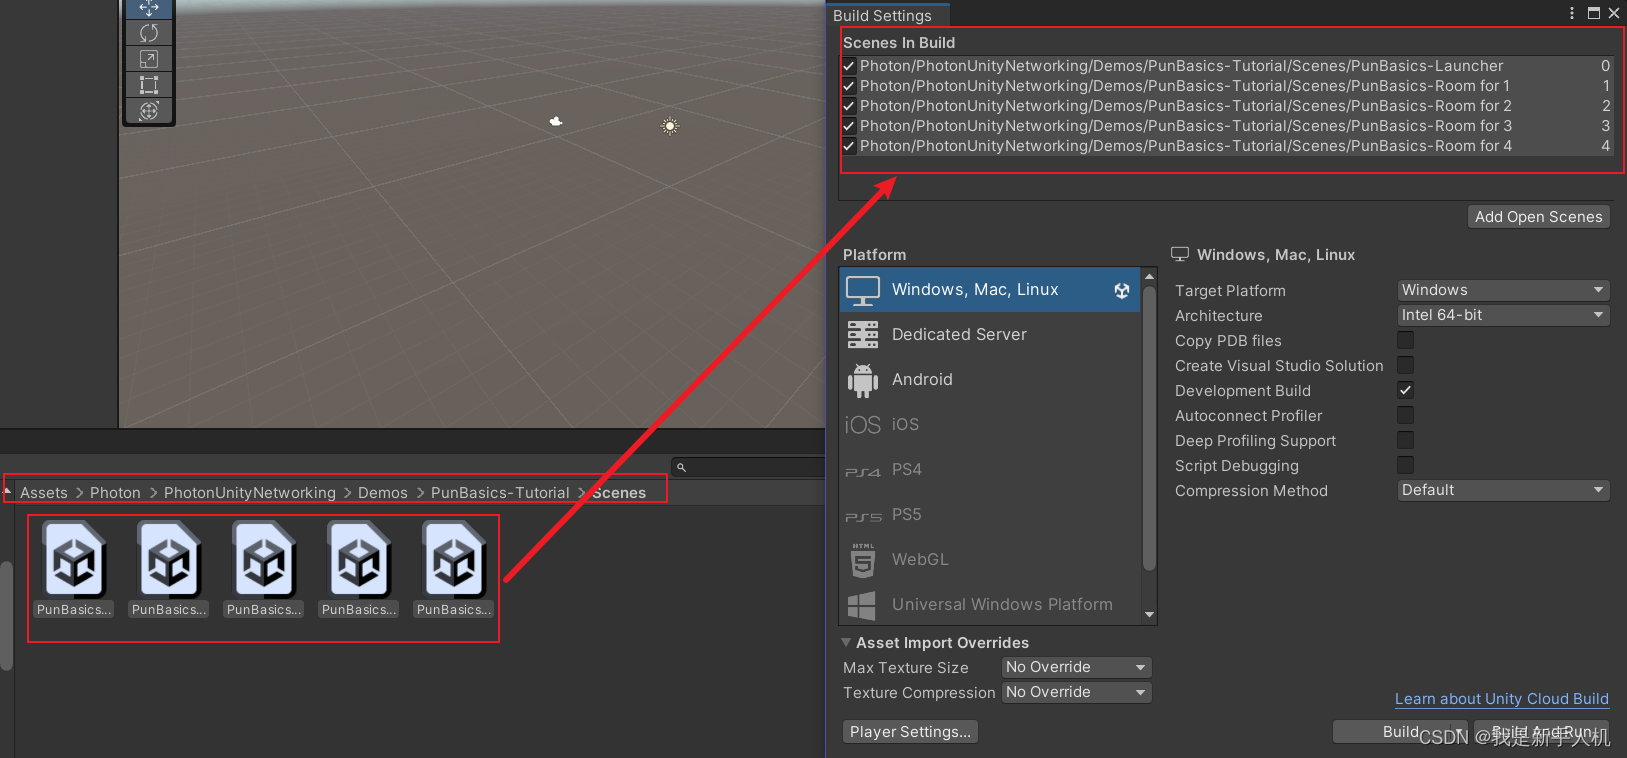This screenshot has height=758, width=1627.
Task: Uncheck the PunBasics-Room for 1 scene
Action: 849,86
